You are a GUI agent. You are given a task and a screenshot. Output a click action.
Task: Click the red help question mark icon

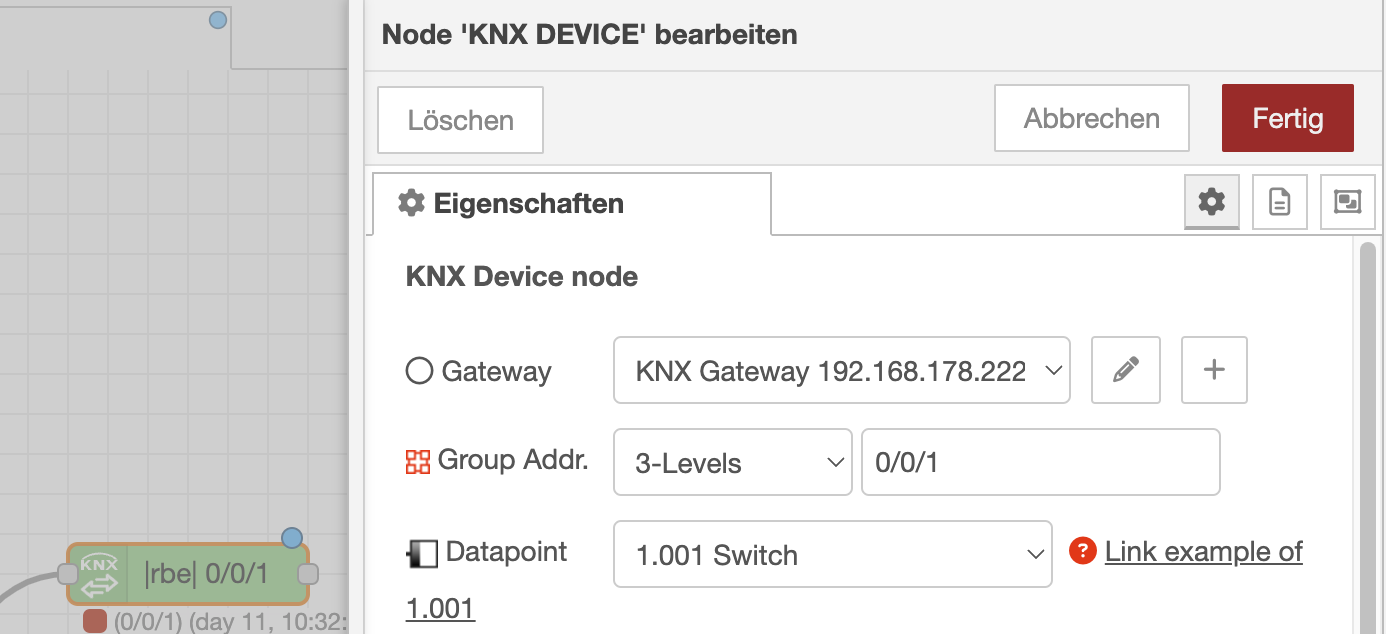(1083, 551)
